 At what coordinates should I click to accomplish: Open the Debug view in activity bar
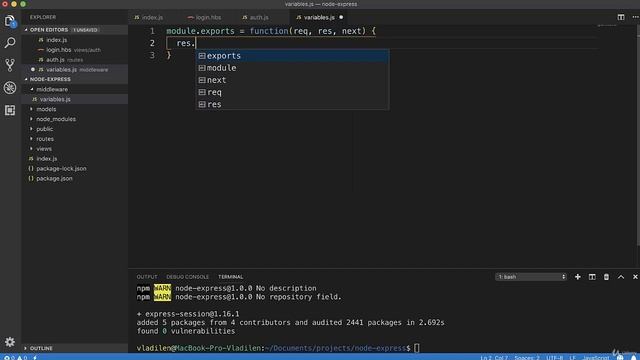(x=10, y=88)
